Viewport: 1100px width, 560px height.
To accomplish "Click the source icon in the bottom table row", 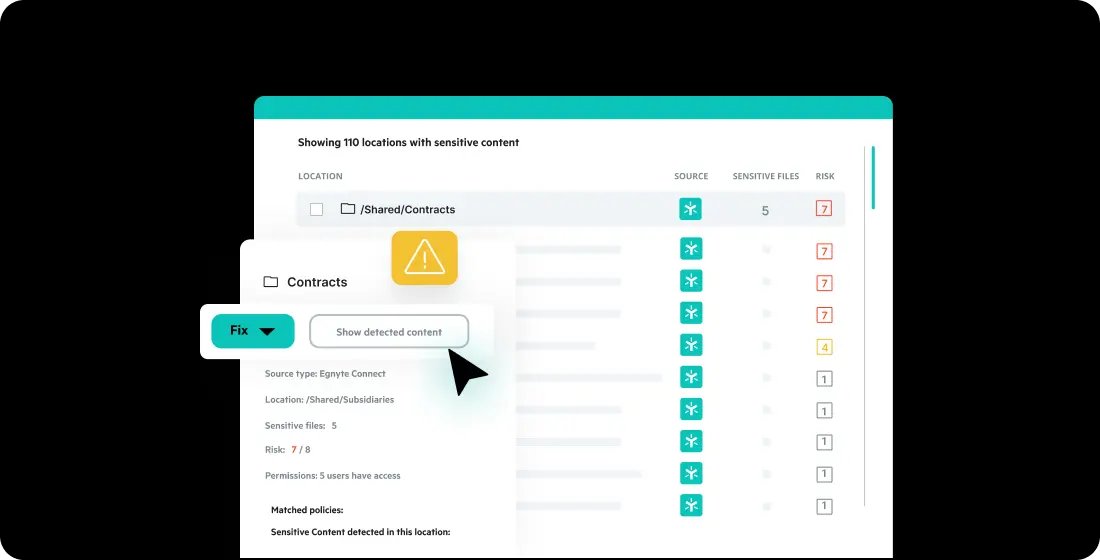I will click(691, 505).
